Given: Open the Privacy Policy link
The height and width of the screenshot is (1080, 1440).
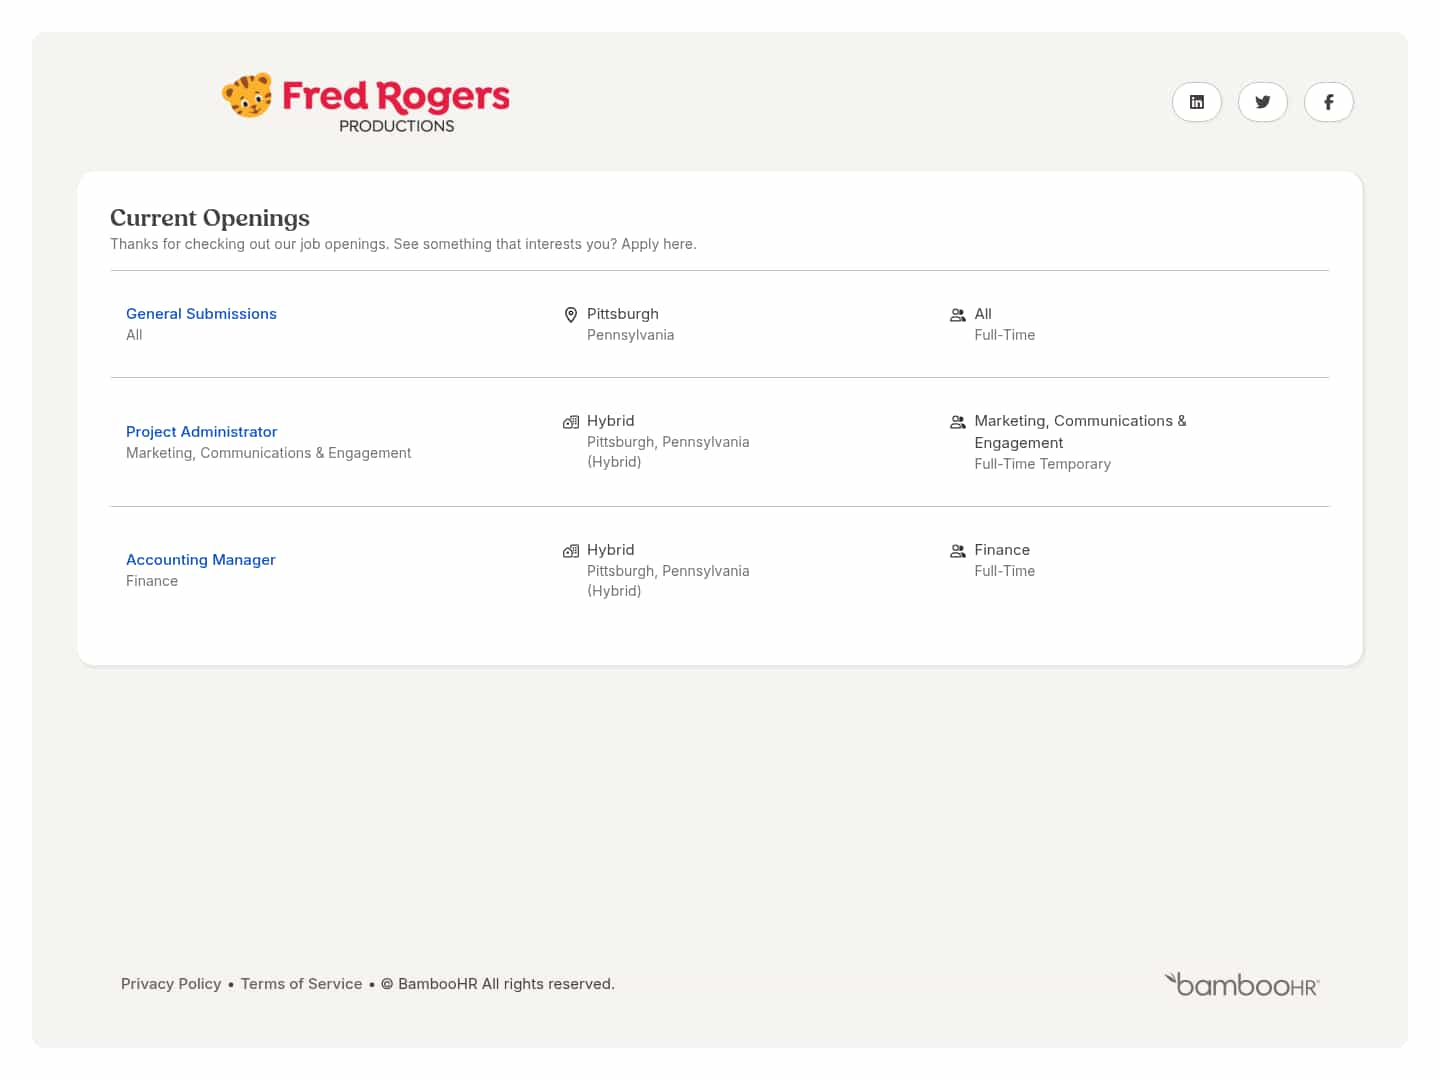Looking at the screenshot, I should (x=171, y=984).
